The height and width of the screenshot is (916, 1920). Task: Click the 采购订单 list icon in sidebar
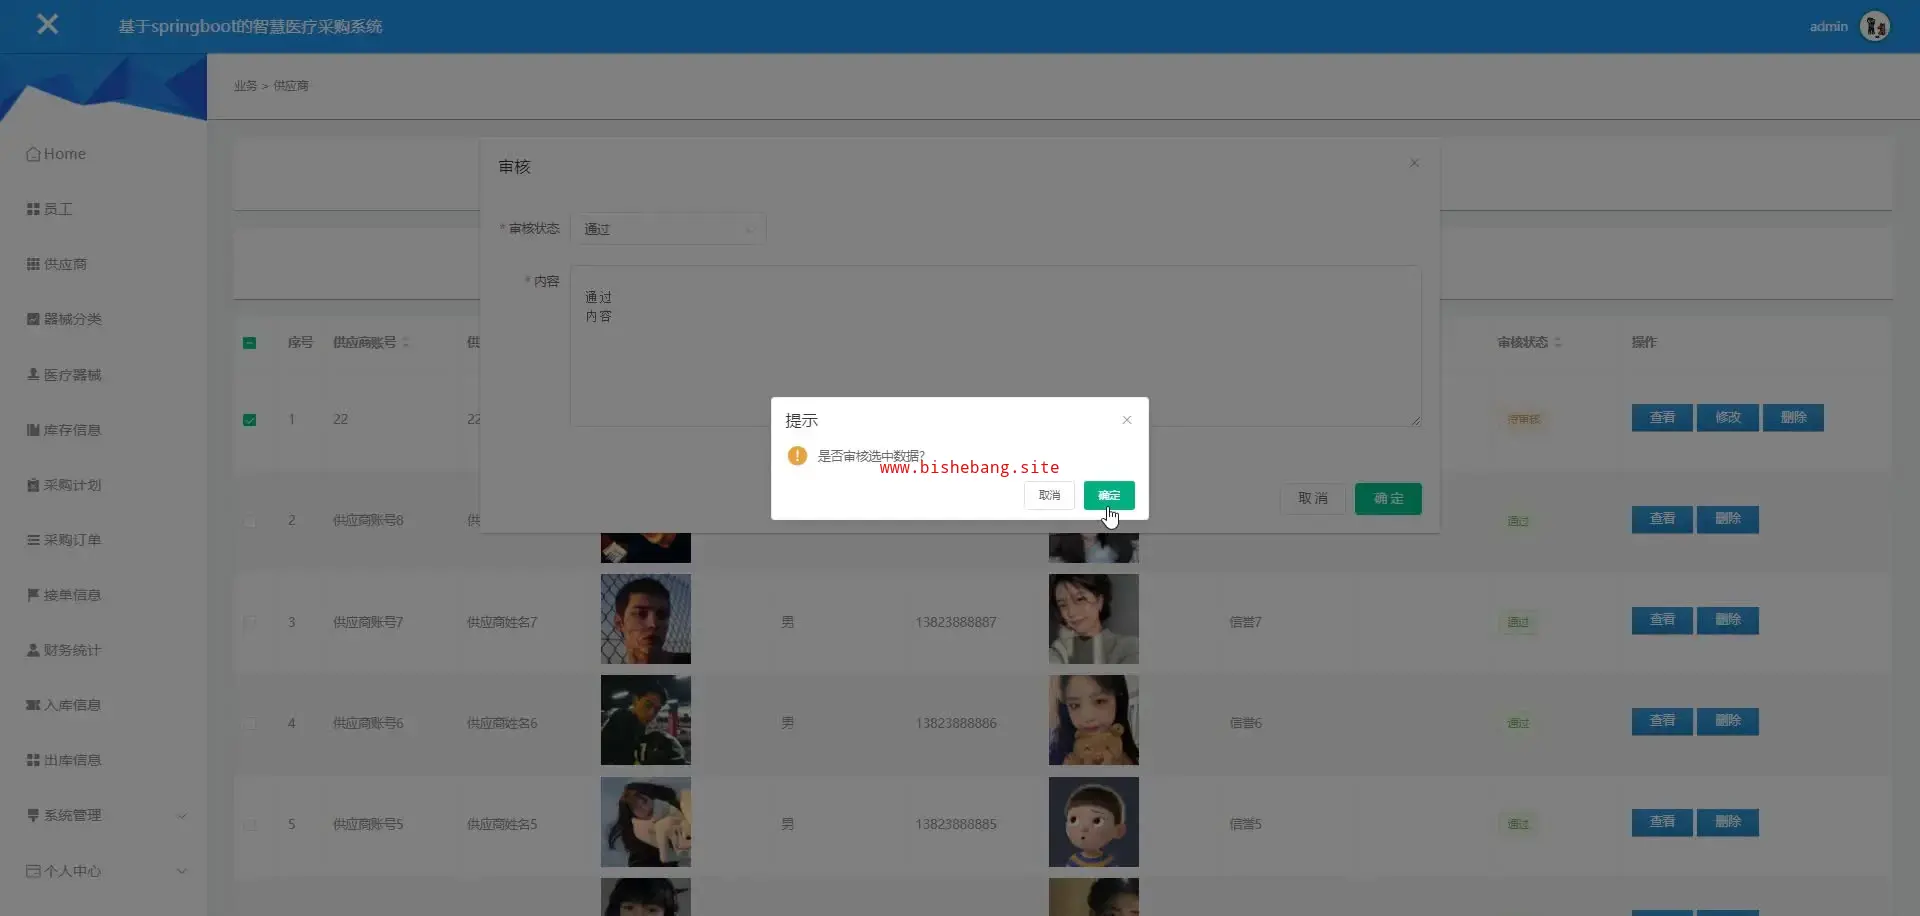pyautogui.click(x=33, y=540)
